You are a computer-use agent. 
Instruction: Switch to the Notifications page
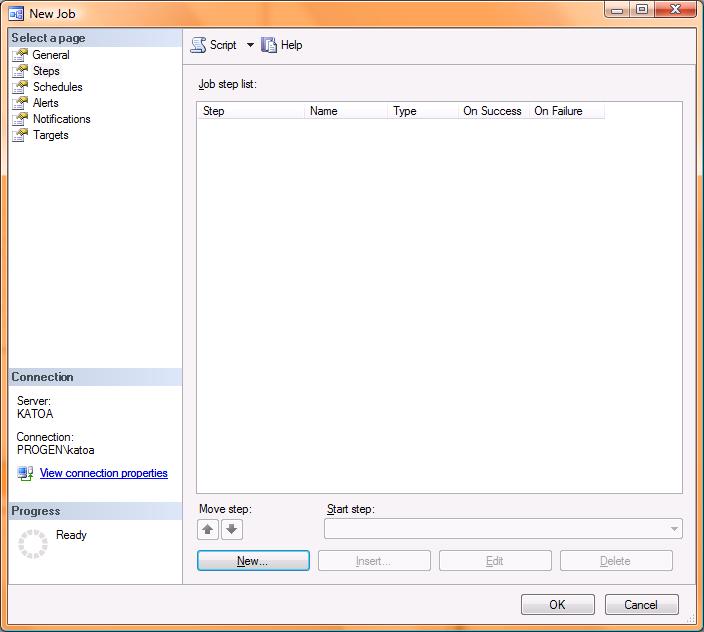[x=62, y=119]
